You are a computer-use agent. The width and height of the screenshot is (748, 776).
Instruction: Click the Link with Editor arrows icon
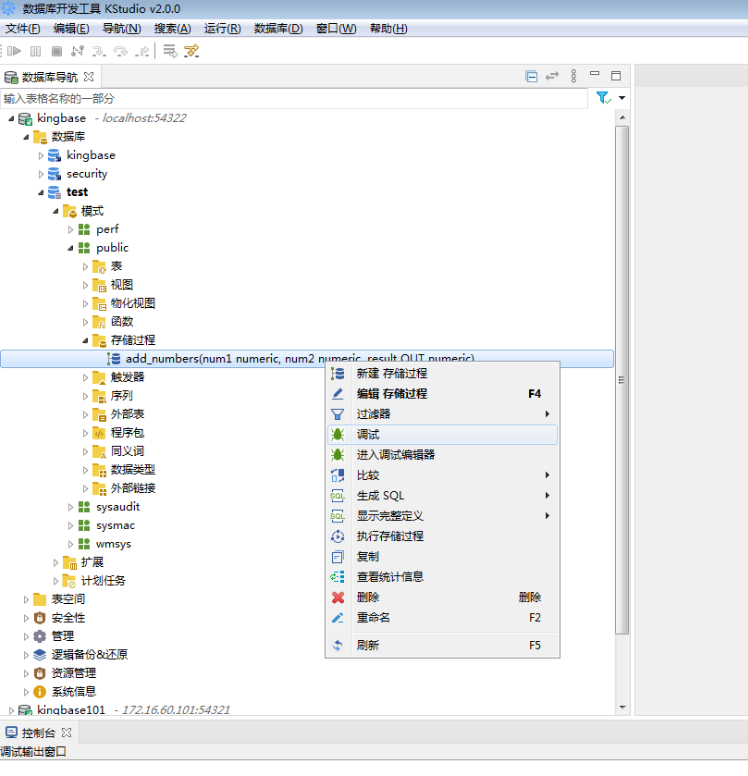tap(552, 76)
